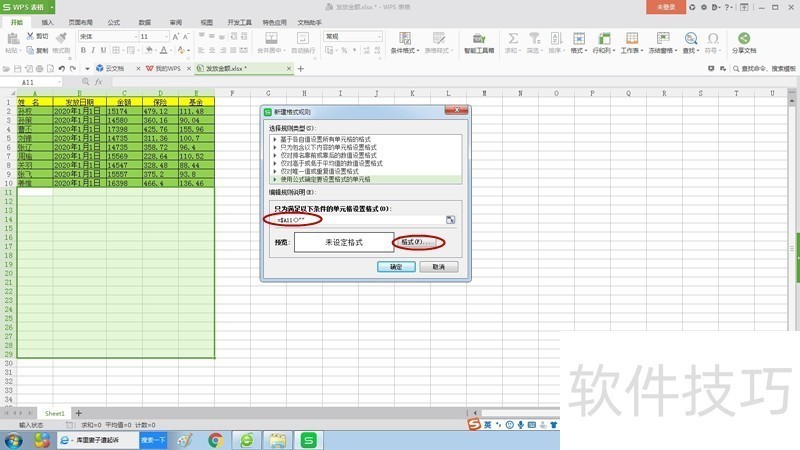Click 确定 OK in rule dialog

(396, 267)
